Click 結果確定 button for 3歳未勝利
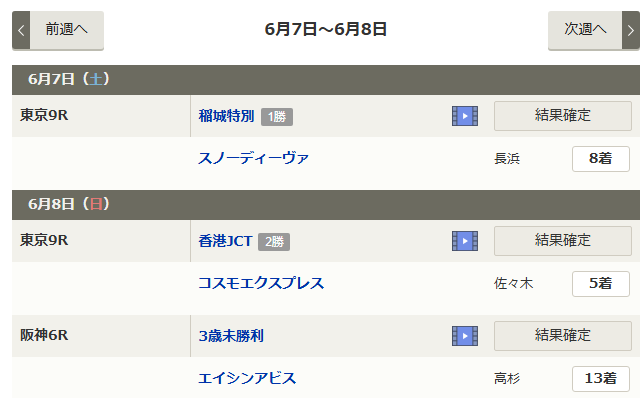 (563, 336)
